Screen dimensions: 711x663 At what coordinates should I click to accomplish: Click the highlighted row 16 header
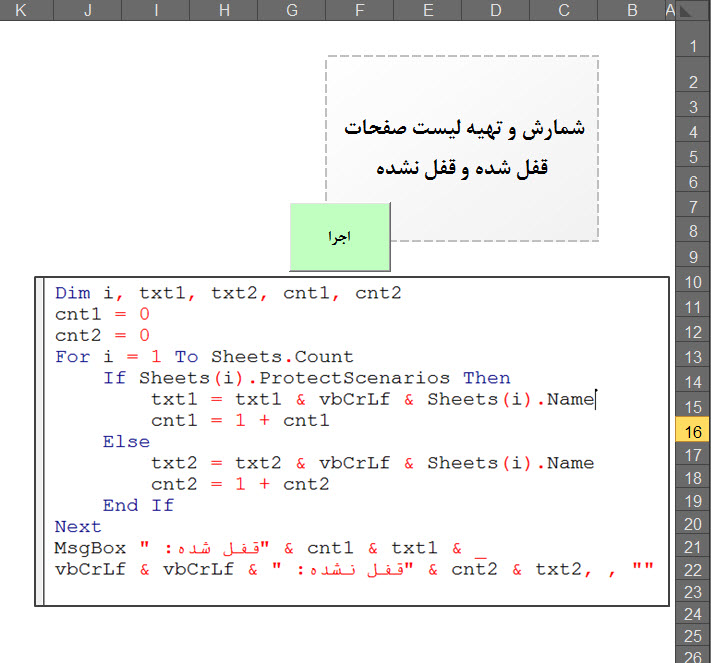[x=692, y=431]
